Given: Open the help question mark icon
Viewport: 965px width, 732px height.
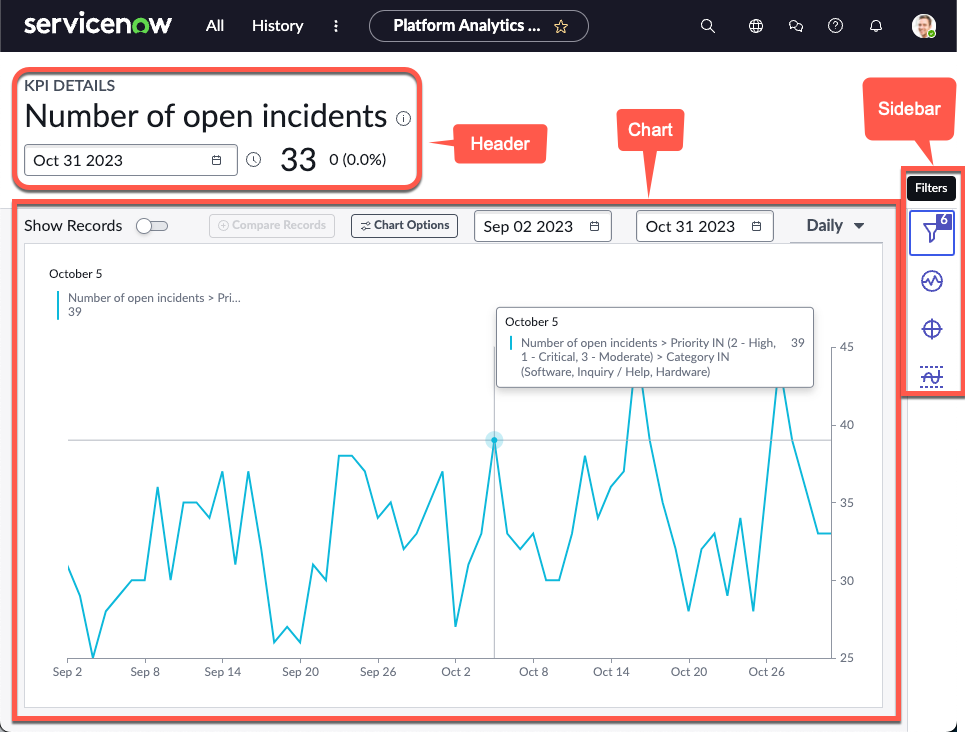Looking at the screenshot, I should pos(835,26).
